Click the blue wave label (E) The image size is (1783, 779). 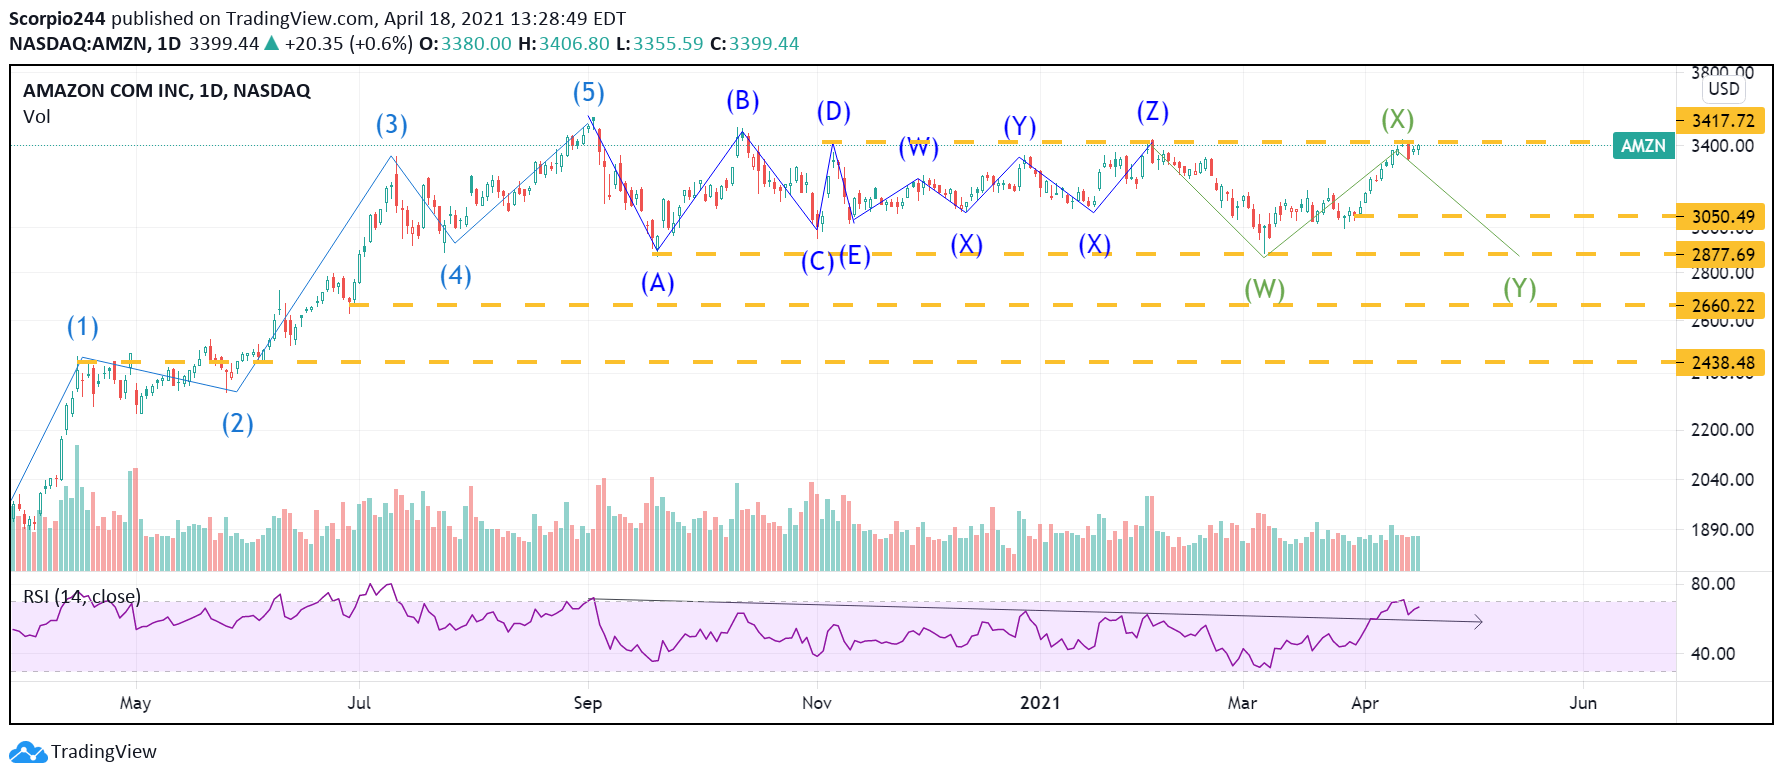[855, 256]
